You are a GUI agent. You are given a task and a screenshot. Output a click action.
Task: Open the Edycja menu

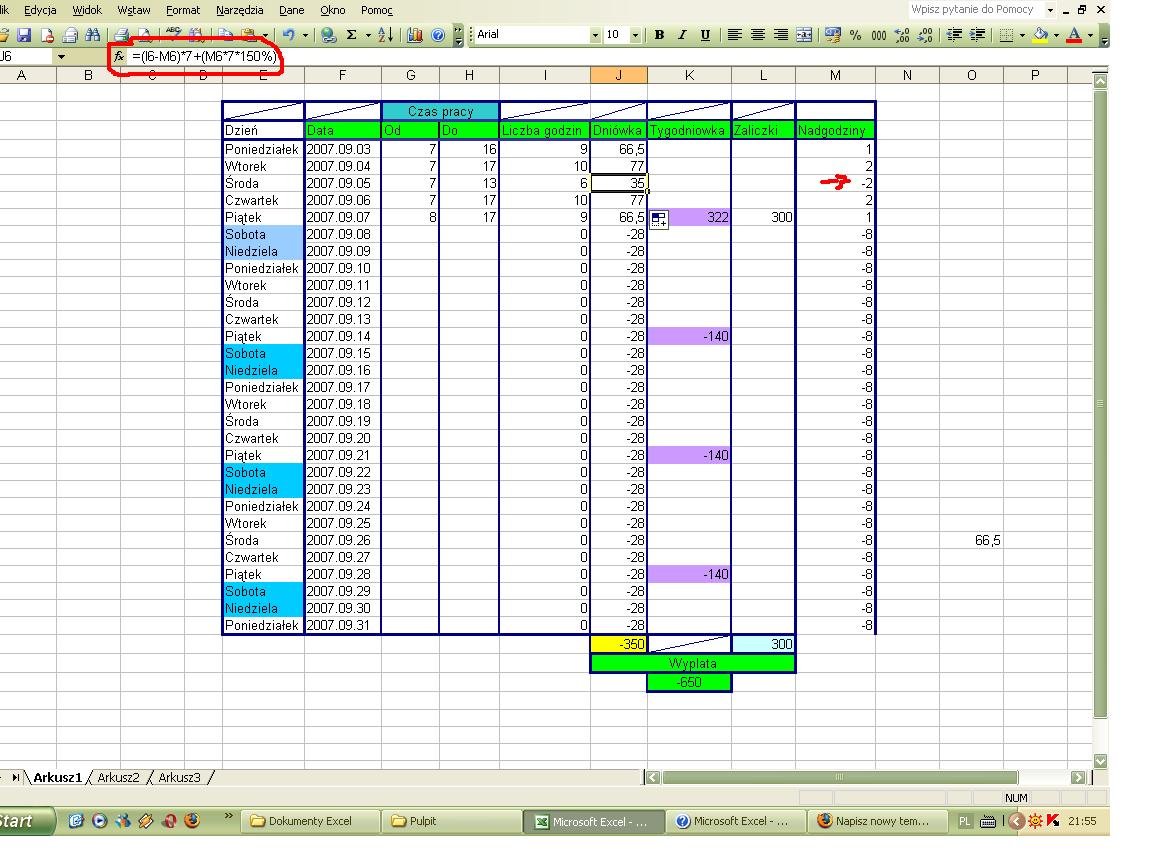click(40, 10)
